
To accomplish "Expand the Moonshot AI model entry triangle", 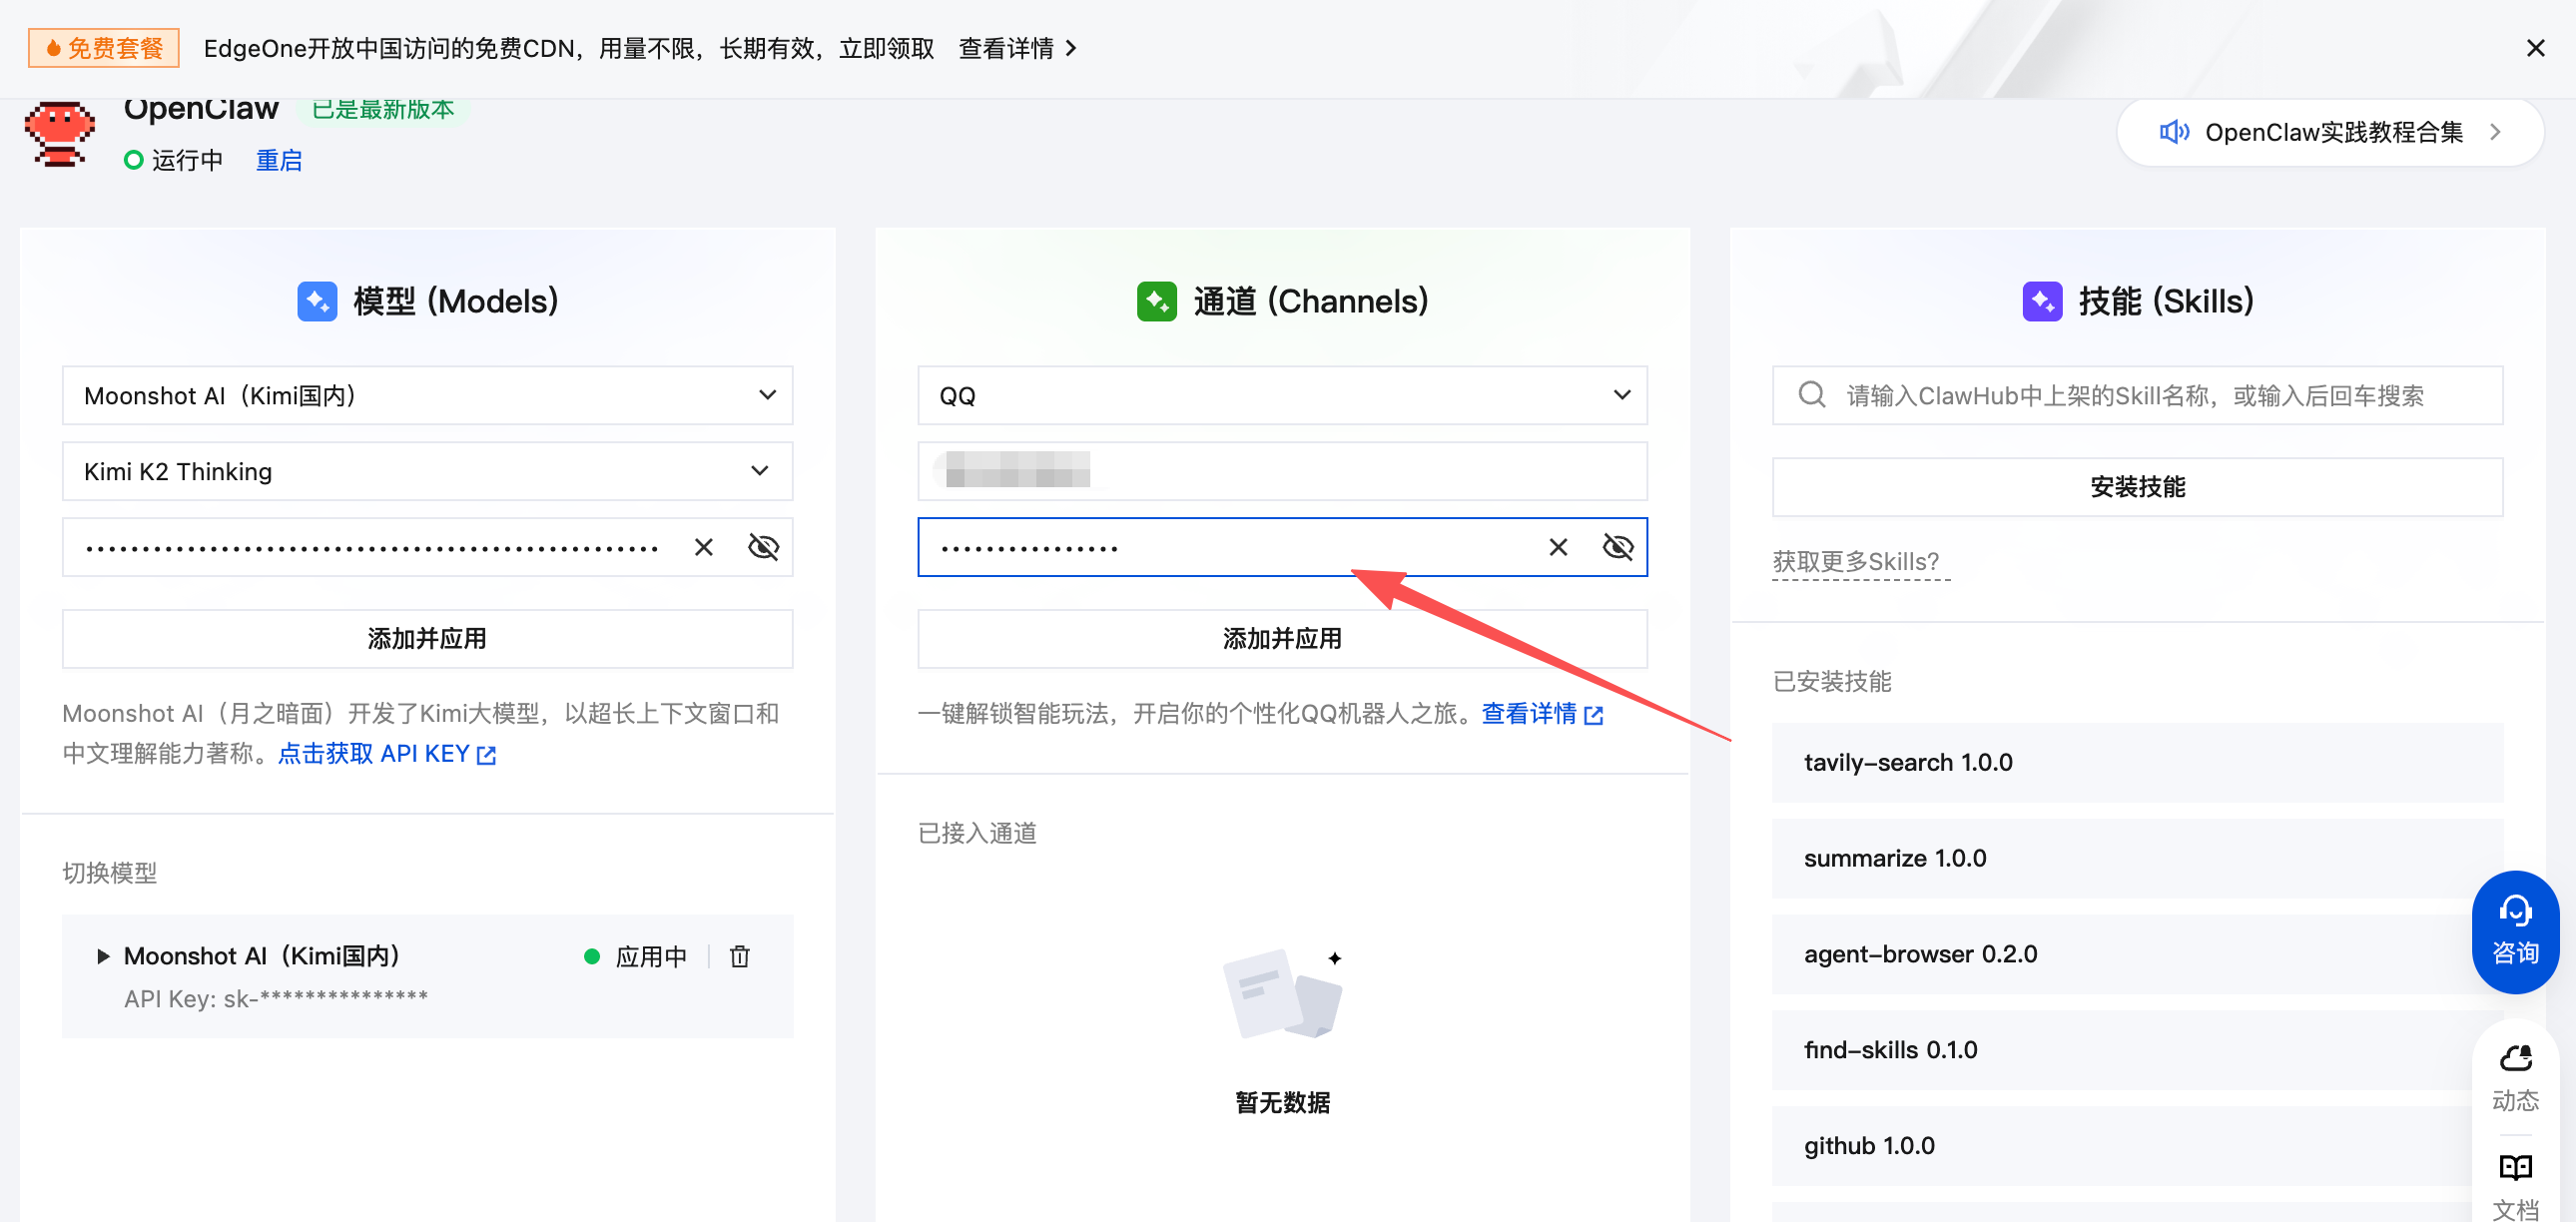I will click(x=102, y=956).
